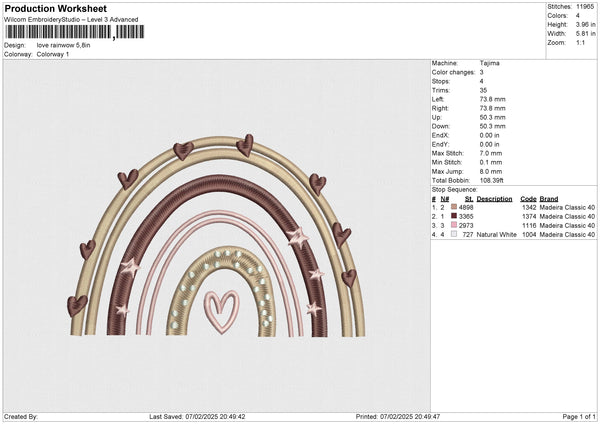
Task: Select the Natural White stop sequence row
Action: pos(510,234)
